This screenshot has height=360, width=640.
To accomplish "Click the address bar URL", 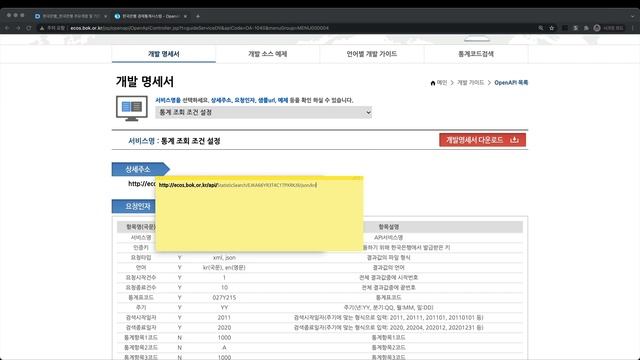I will point(199,28).
